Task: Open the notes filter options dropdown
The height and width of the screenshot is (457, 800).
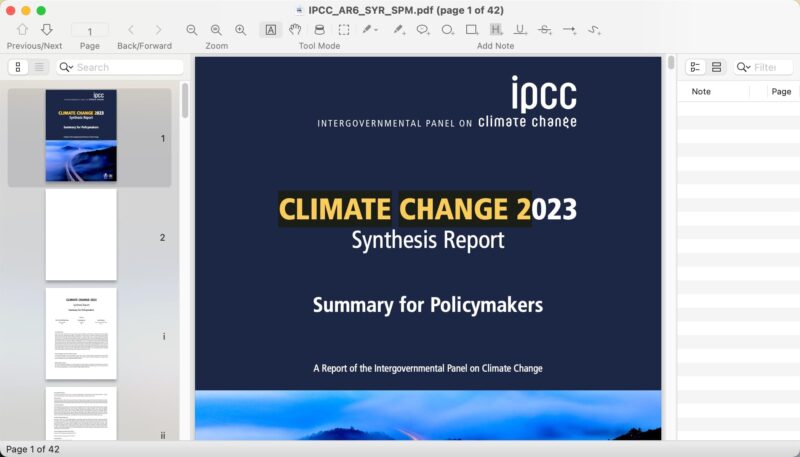Action: [x=743, y=67]
